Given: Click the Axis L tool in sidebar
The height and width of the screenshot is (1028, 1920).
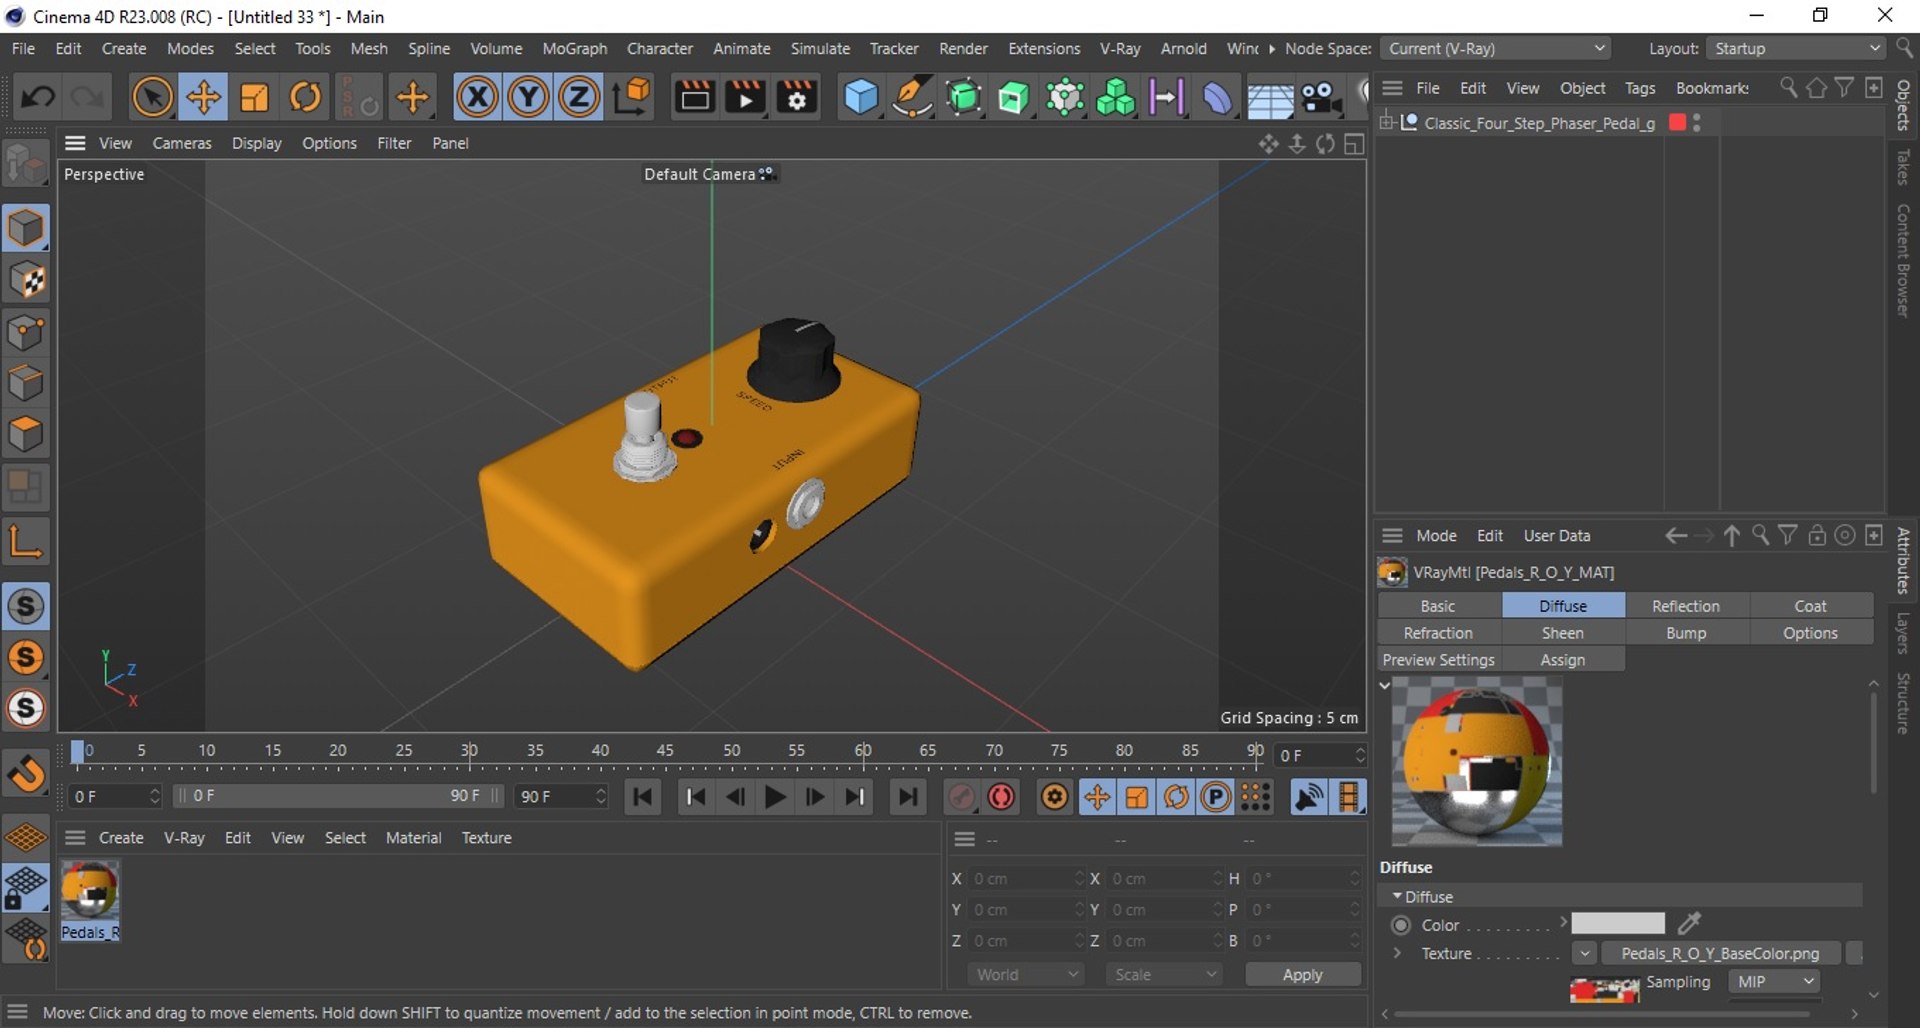Looking at the screenshot, I should click(26, 541).
